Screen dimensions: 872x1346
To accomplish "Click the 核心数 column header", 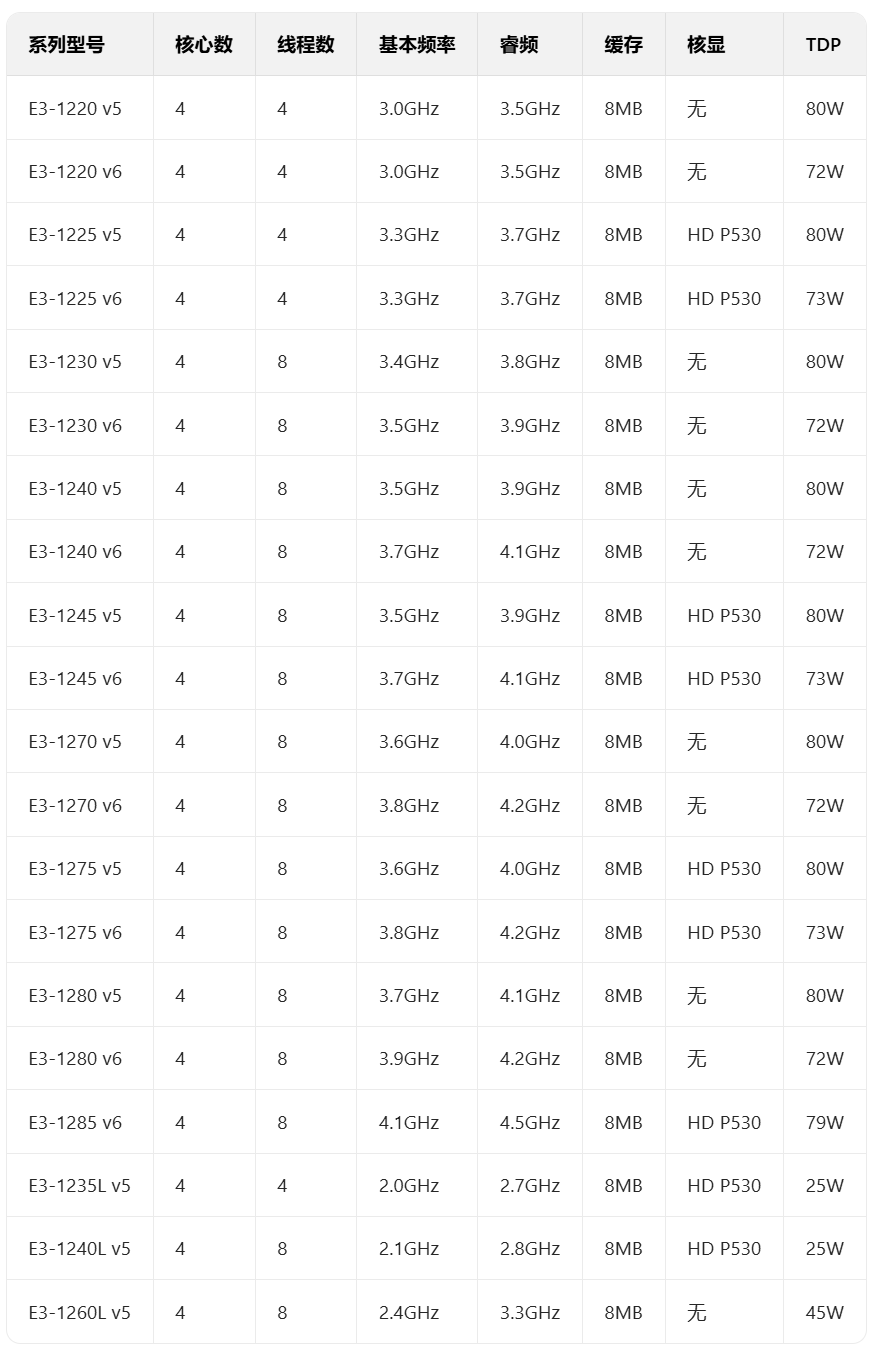I will pyautogui.click(x=204, y=44).
